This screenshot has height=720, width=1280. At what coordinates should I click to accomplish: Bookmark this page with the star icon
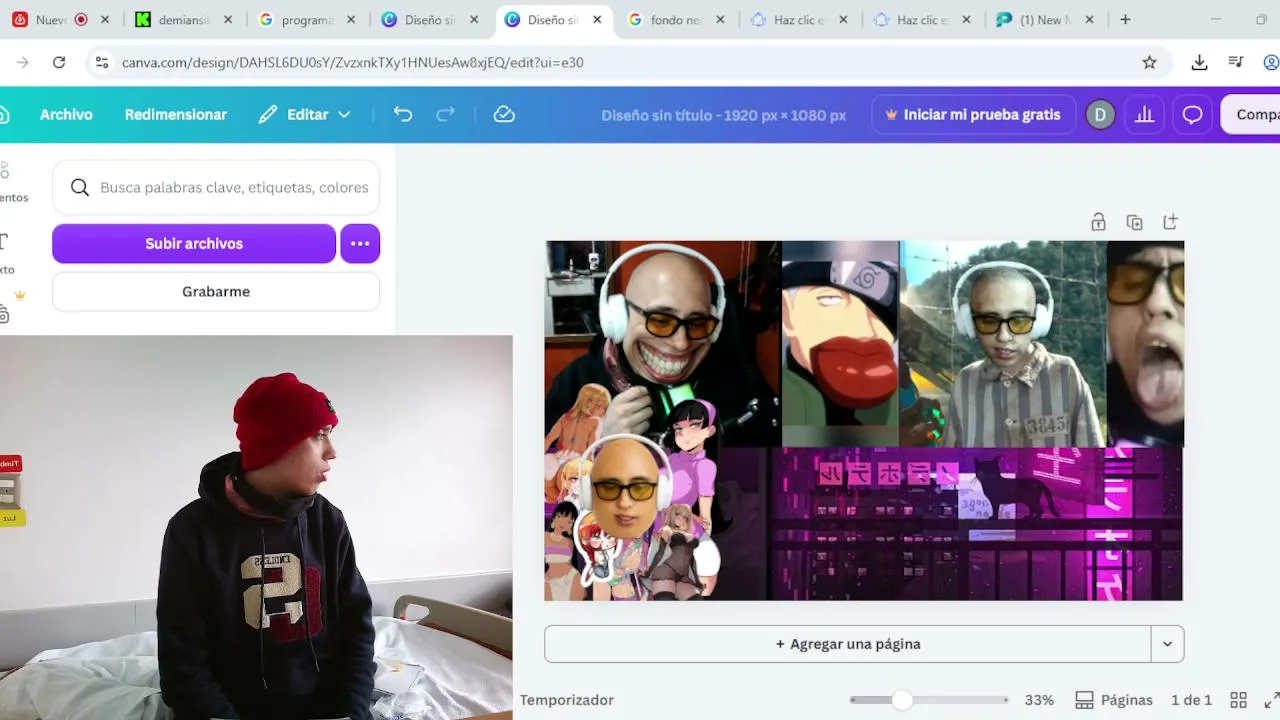click(1149, 62)
